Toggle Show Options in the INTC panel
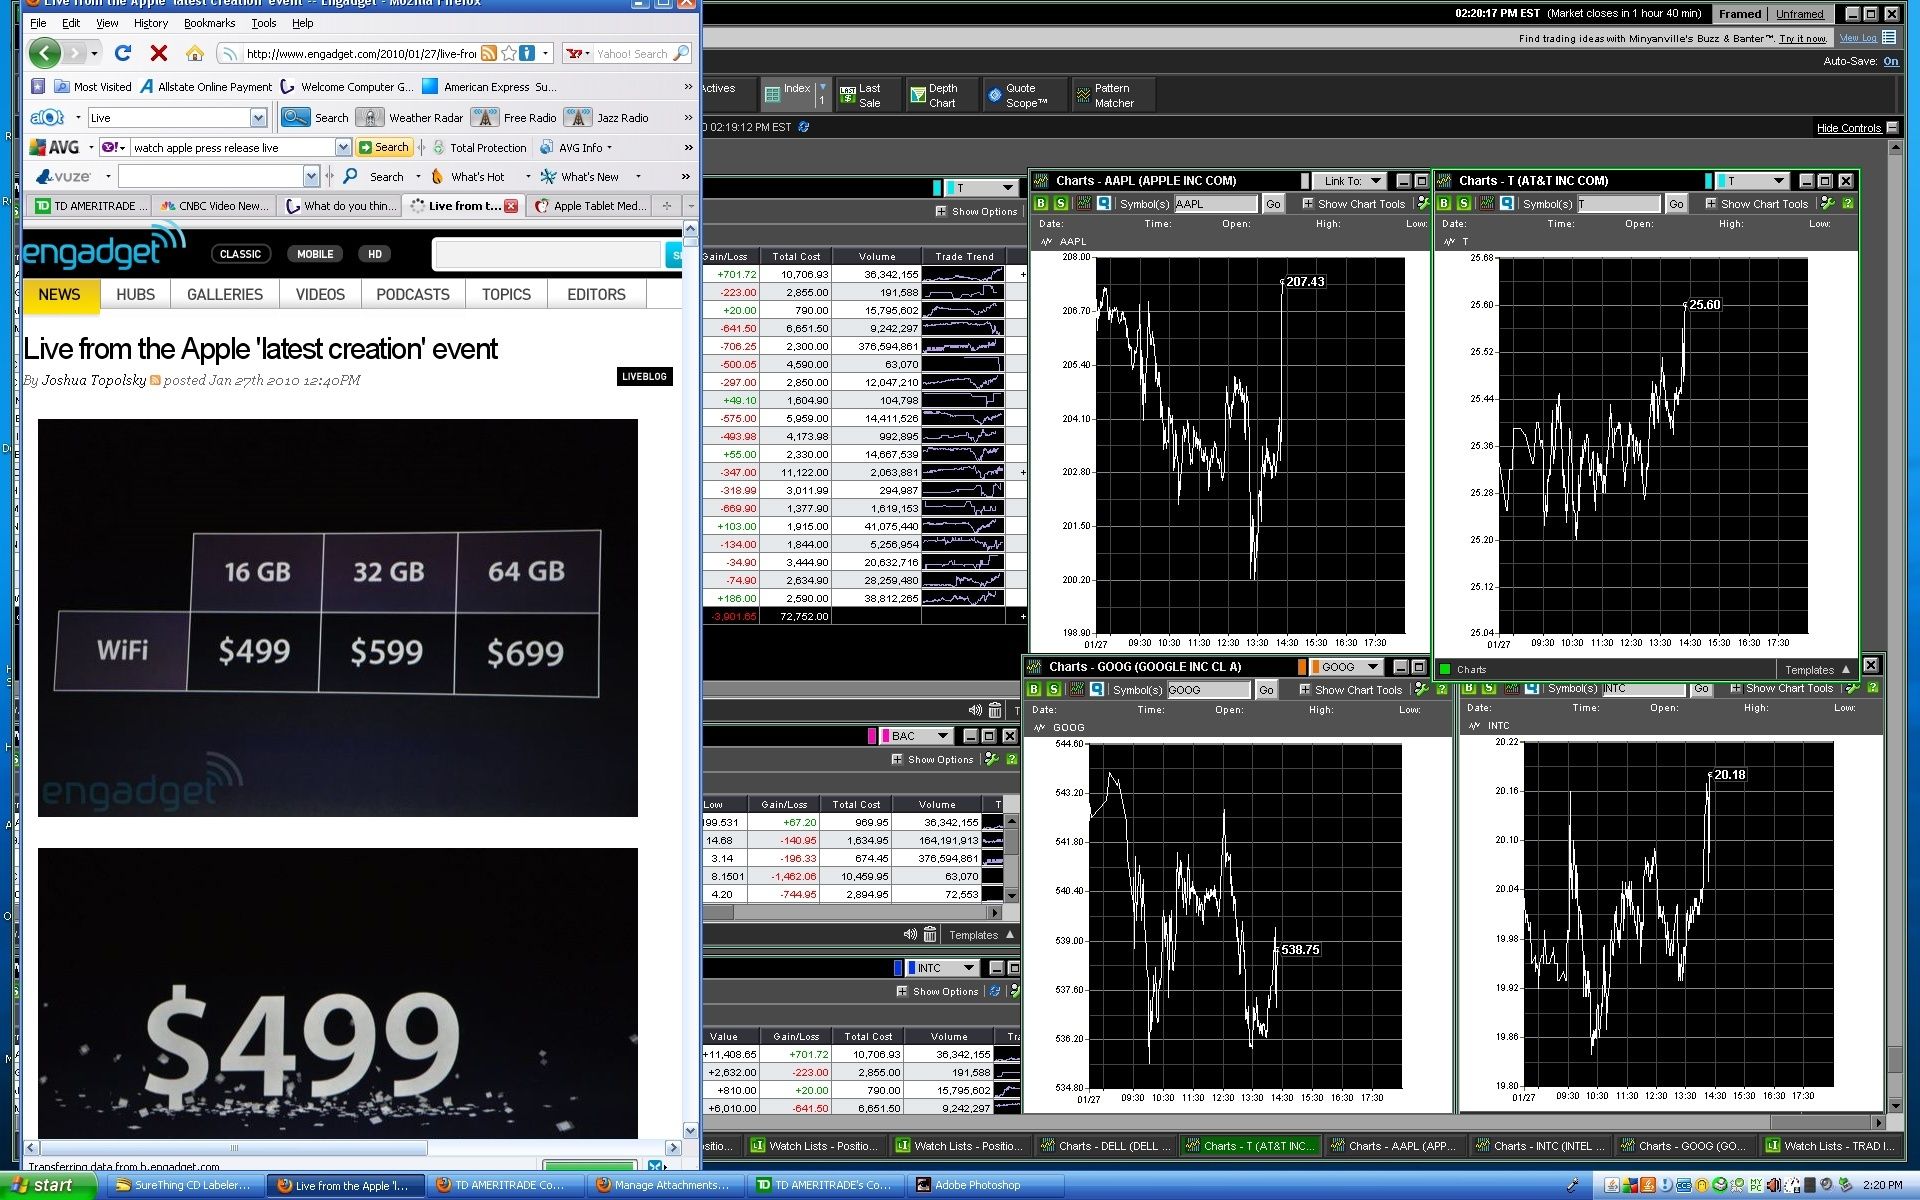This screenshot has width=1920, height=1200. pyautogui.click(x=938, y=992)
